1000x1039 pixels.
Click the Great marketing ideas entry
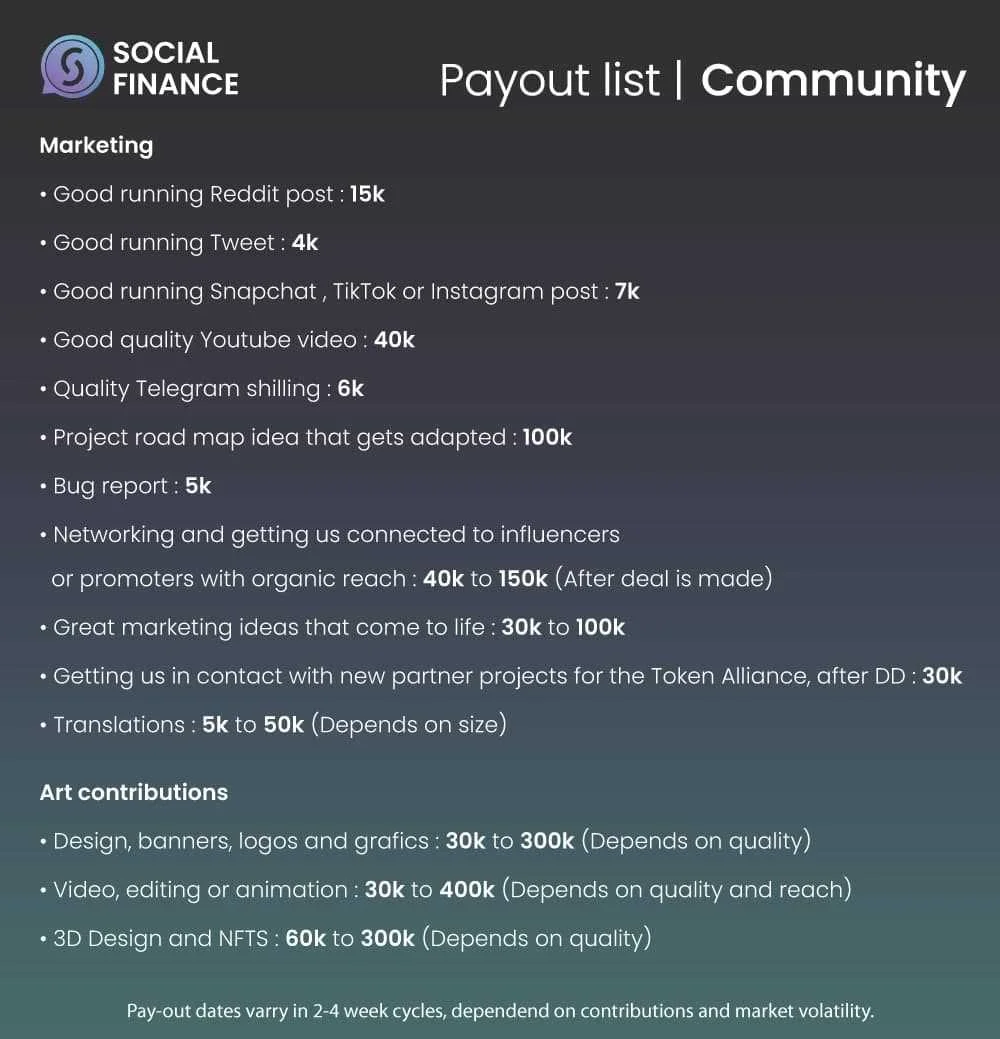pyautogui.click(x=332, y=628)
